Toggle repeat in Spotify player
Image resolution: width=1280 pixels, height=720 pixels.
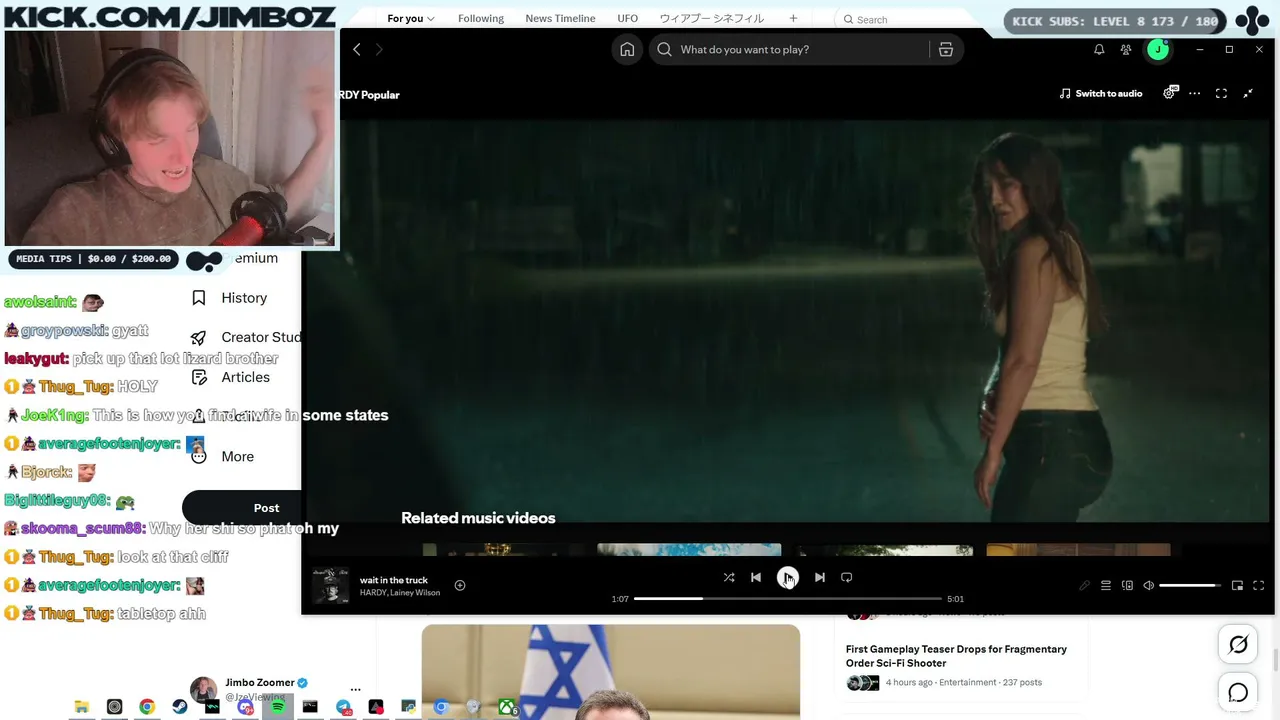[847, 577]
